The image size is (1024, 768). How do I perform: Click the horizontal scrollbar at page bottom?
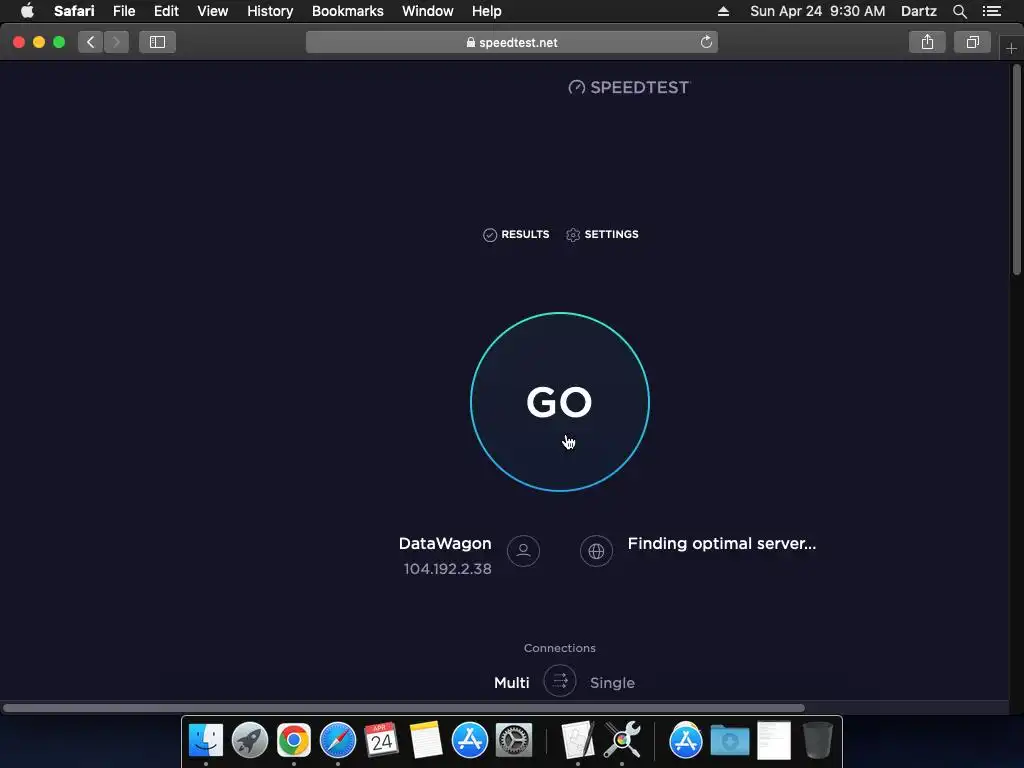(404, 708)
